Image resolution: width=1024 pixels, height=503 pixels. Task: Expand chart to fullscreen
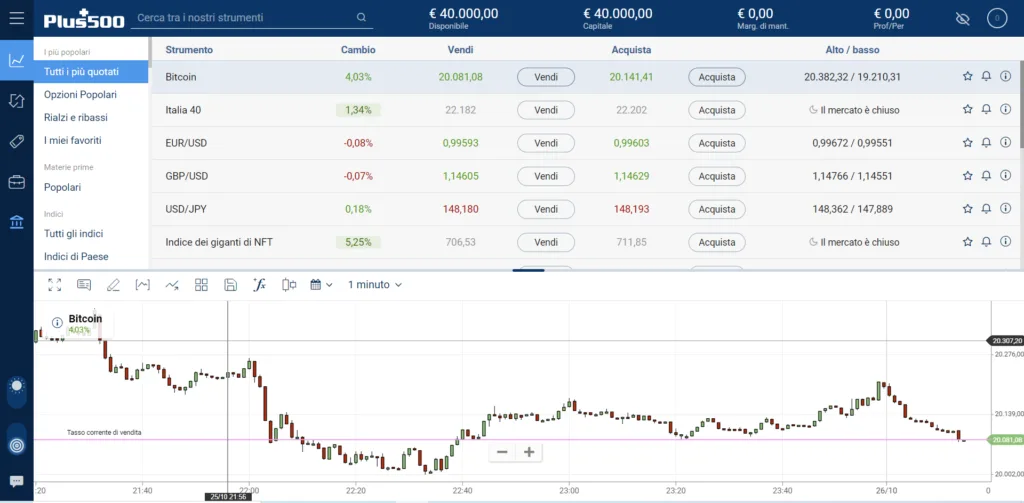tap(54, 285)
